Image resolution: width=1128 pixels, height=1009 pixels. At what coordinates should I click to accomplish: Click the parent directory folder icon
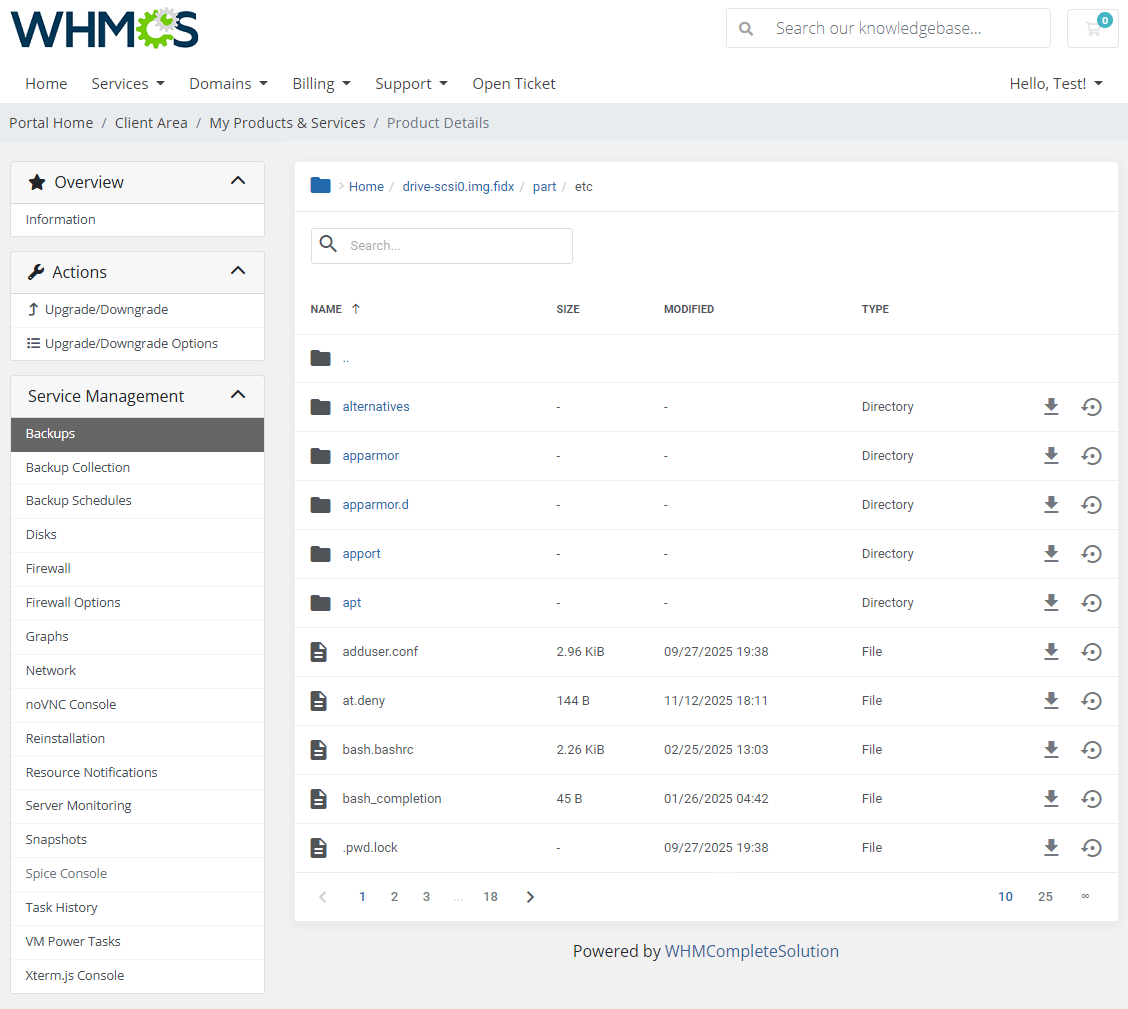click(x=320, y=357)
